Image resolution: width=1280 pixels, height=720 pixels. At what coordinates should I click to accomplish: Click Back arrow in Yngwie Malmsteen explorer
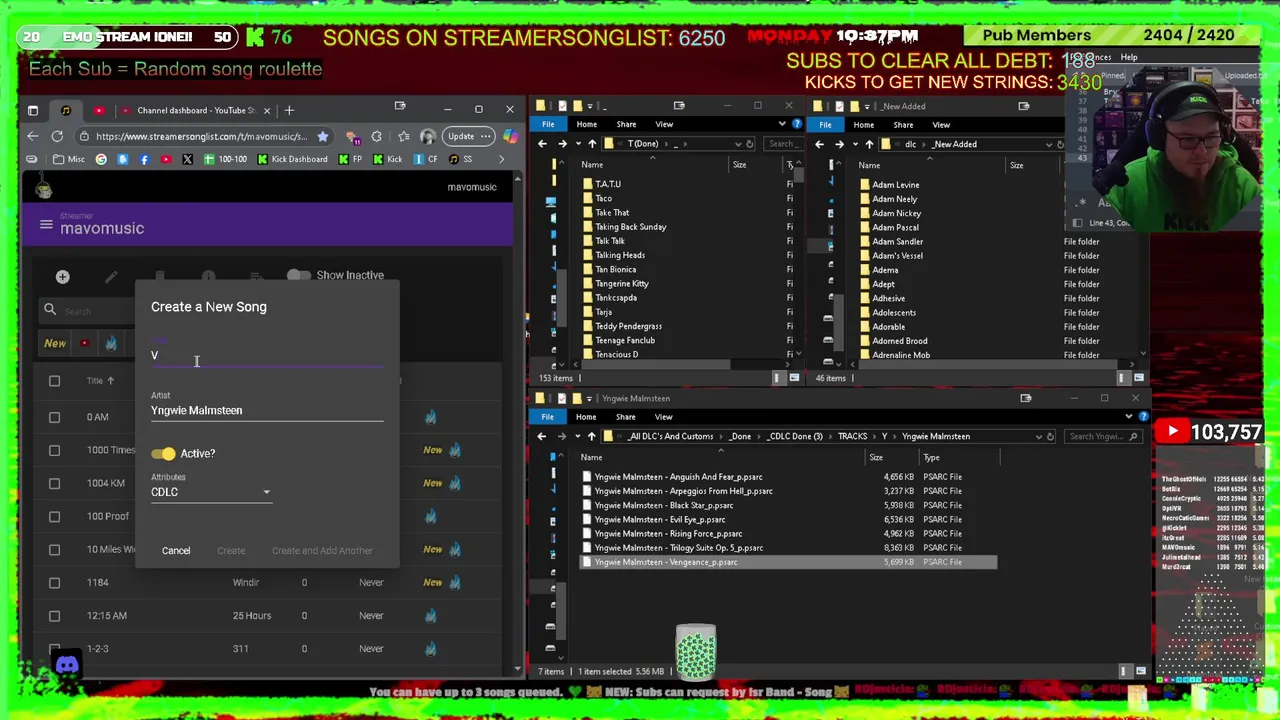point(542,436)
